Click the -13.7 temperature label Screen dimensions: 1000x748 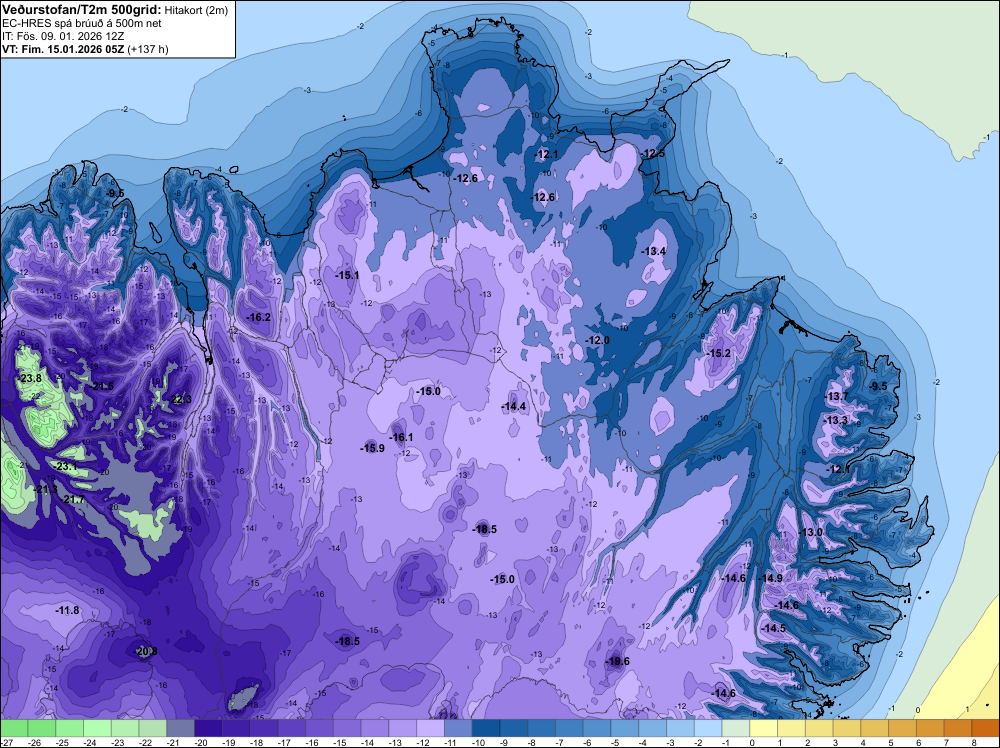[x=837, y=396]
